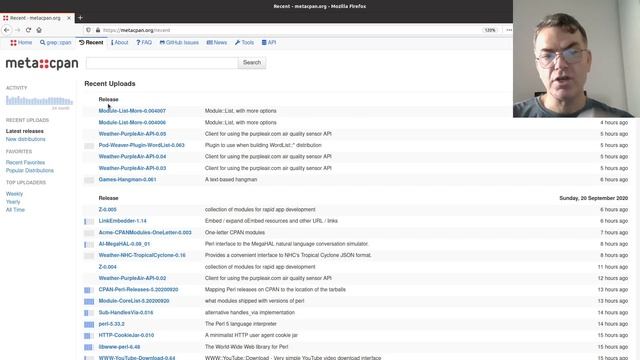Open grep::cpan in the nav bar
The image size is (640, 360).
click(x=56, y=42)
